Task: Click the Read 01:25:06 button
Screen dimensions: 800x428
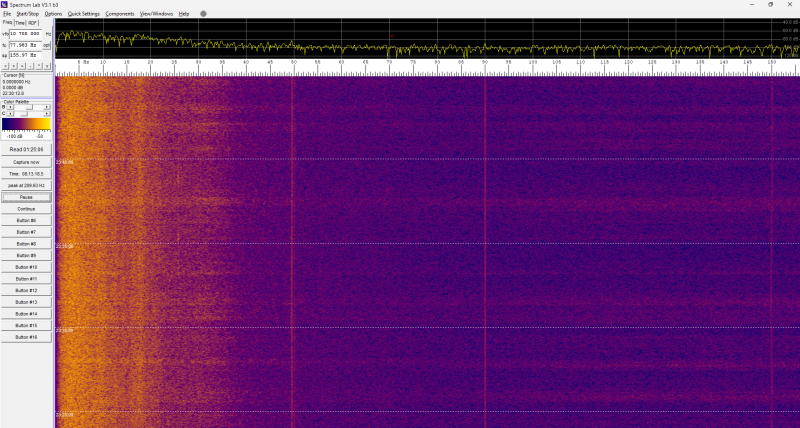Action: (x=26, y=150)
